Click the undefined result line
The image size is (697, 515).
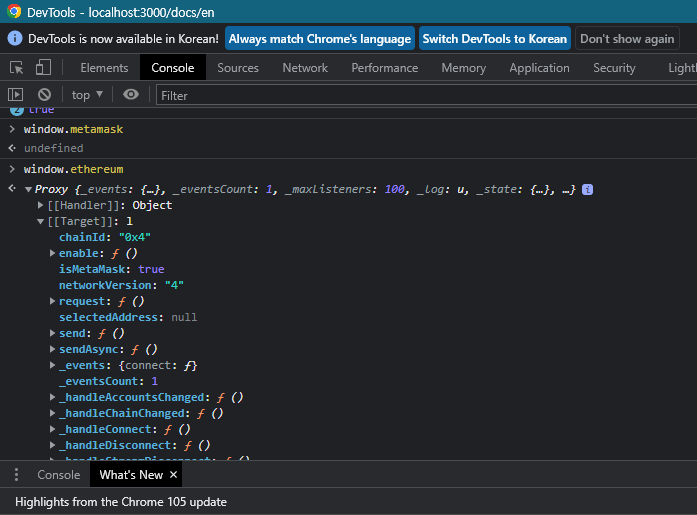click(54, 148)
